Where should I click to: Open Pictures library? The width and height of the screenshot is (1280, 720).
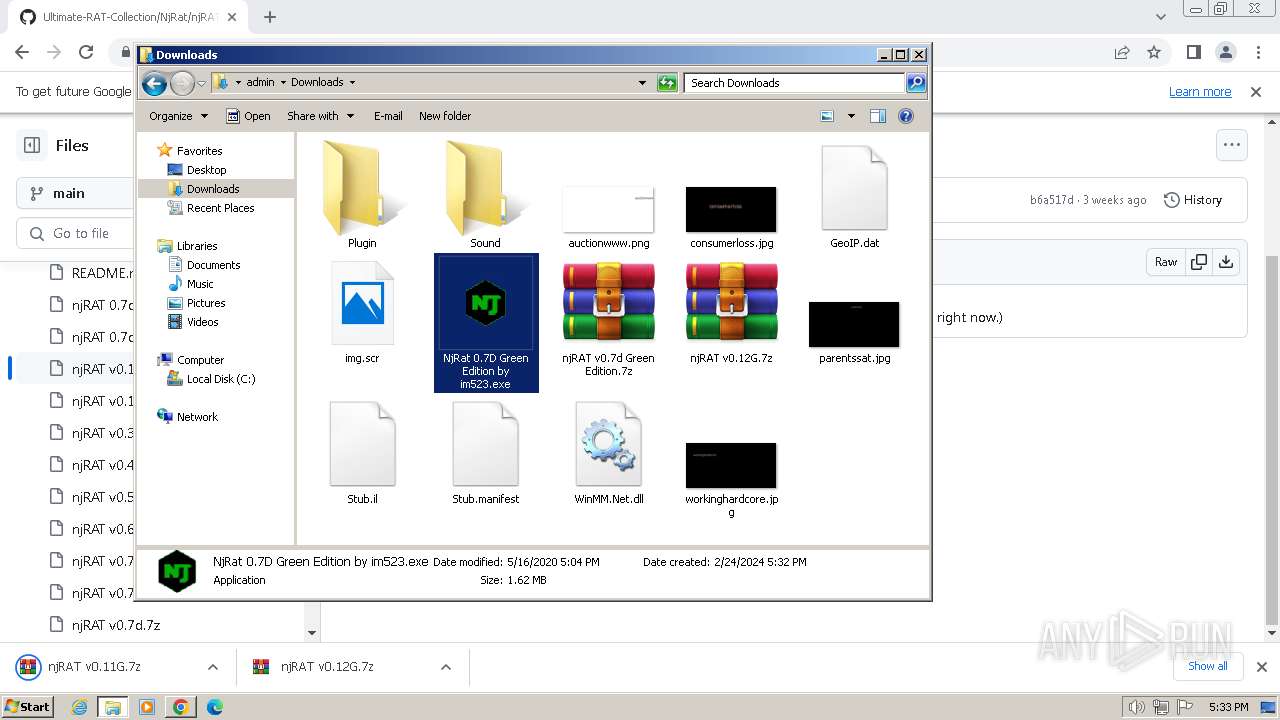206,303
